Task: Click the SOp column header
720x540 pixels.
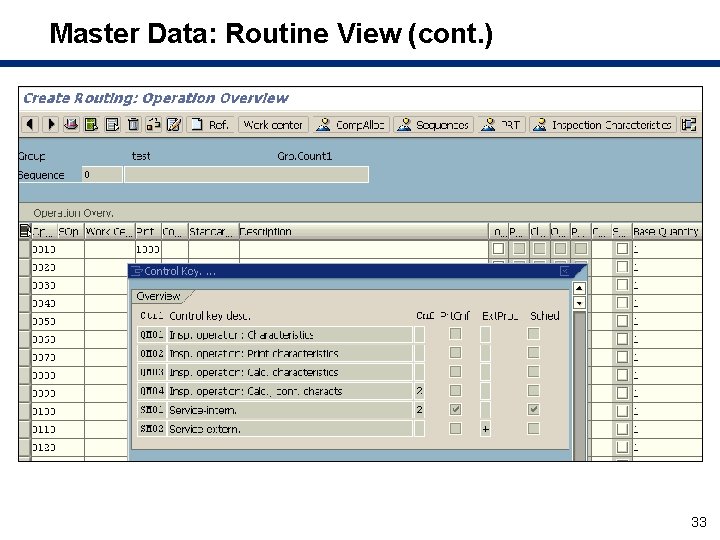Action: [69, 231]
